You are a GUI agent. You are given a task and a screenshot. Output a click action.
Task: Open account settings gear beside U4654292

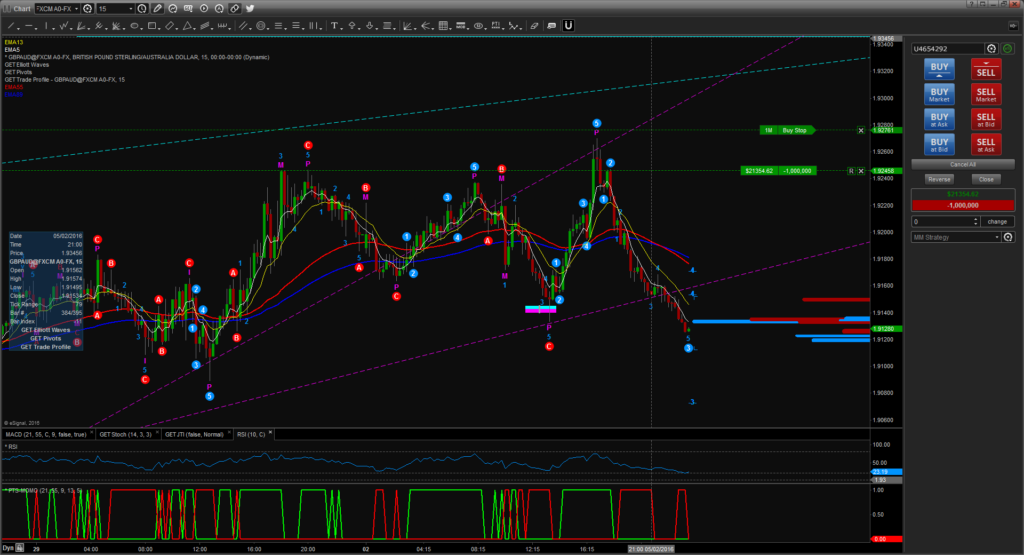[x=991, y=48]
